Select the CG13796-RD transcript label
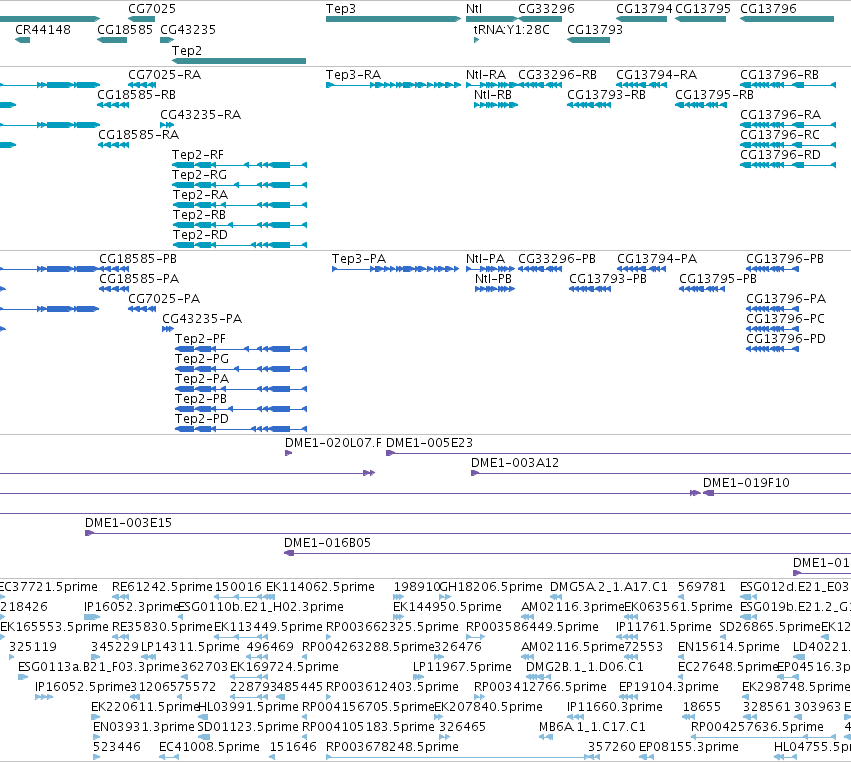851x762 pixels. pyautogui.click(x=780, y=155)
